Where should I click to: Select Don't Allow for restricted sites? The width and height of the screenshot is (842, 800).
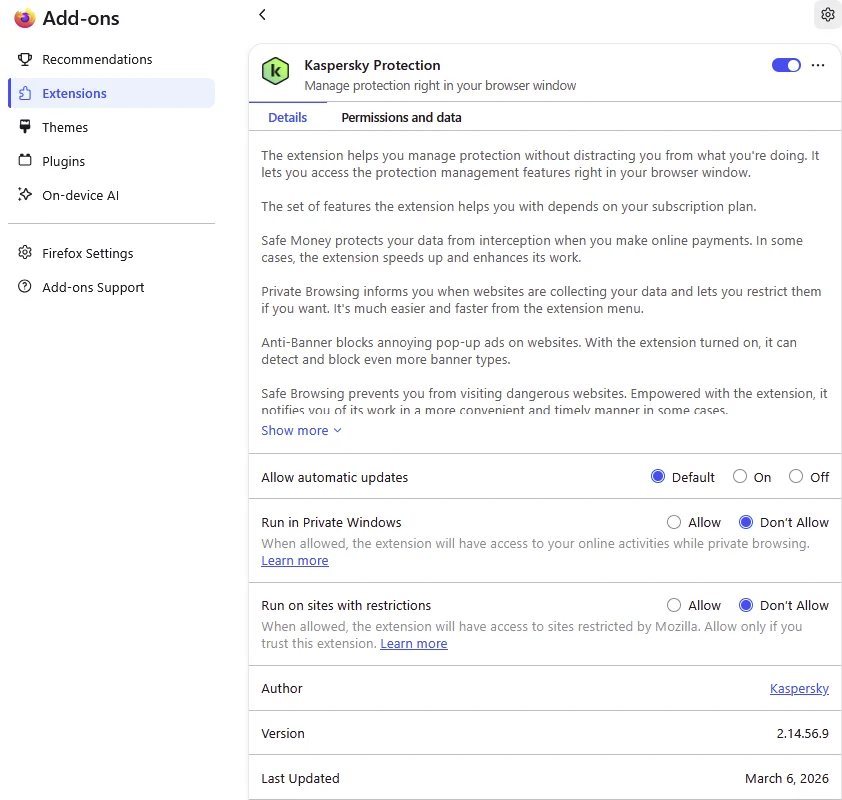(x=746, y=605)
